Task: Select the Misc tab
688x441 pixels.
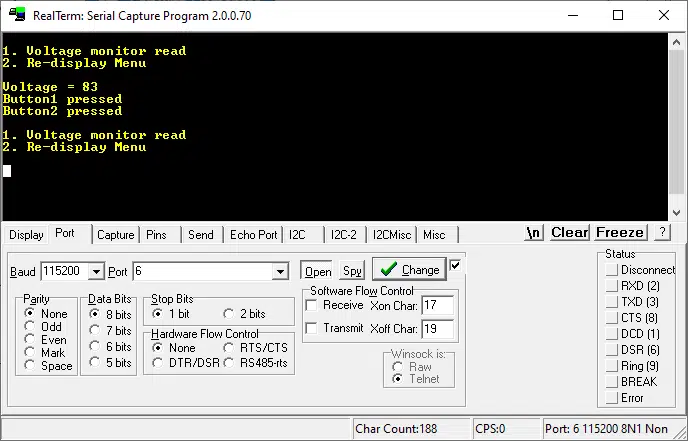Action: click(434, 235)
